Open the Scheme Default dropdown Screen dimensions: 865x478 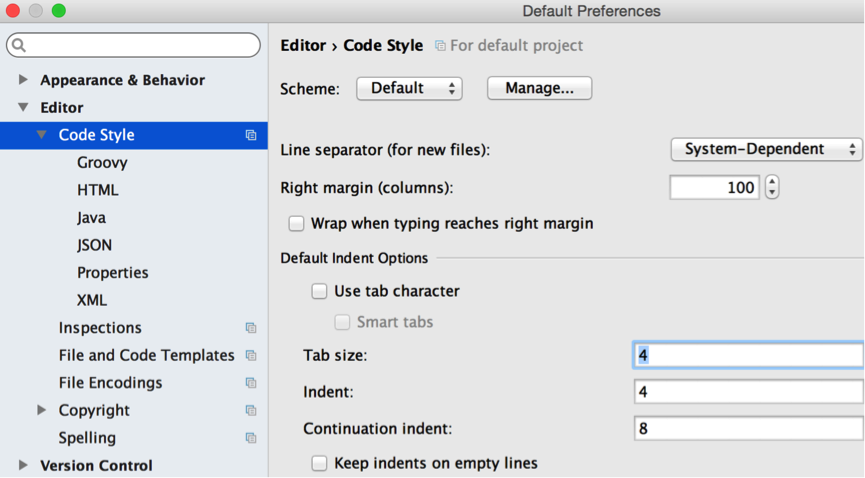[409, 88]
